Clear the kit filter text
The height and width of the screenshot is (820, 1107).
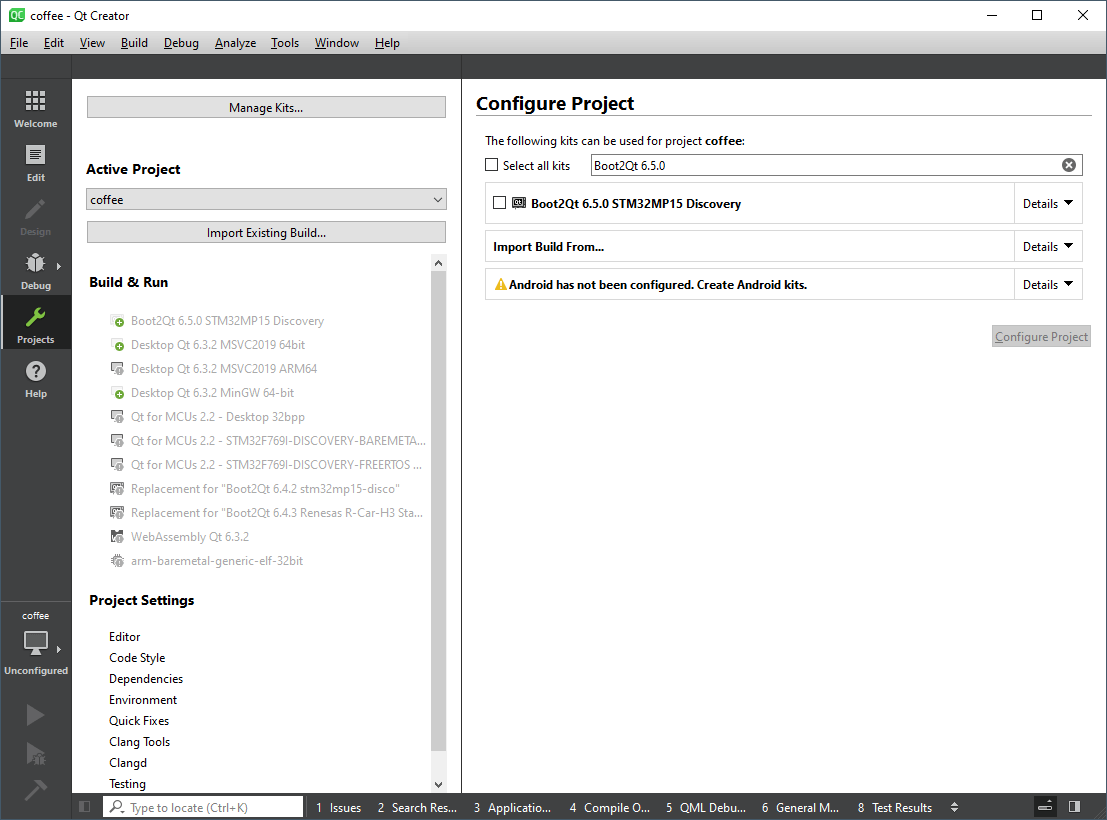1068,165
